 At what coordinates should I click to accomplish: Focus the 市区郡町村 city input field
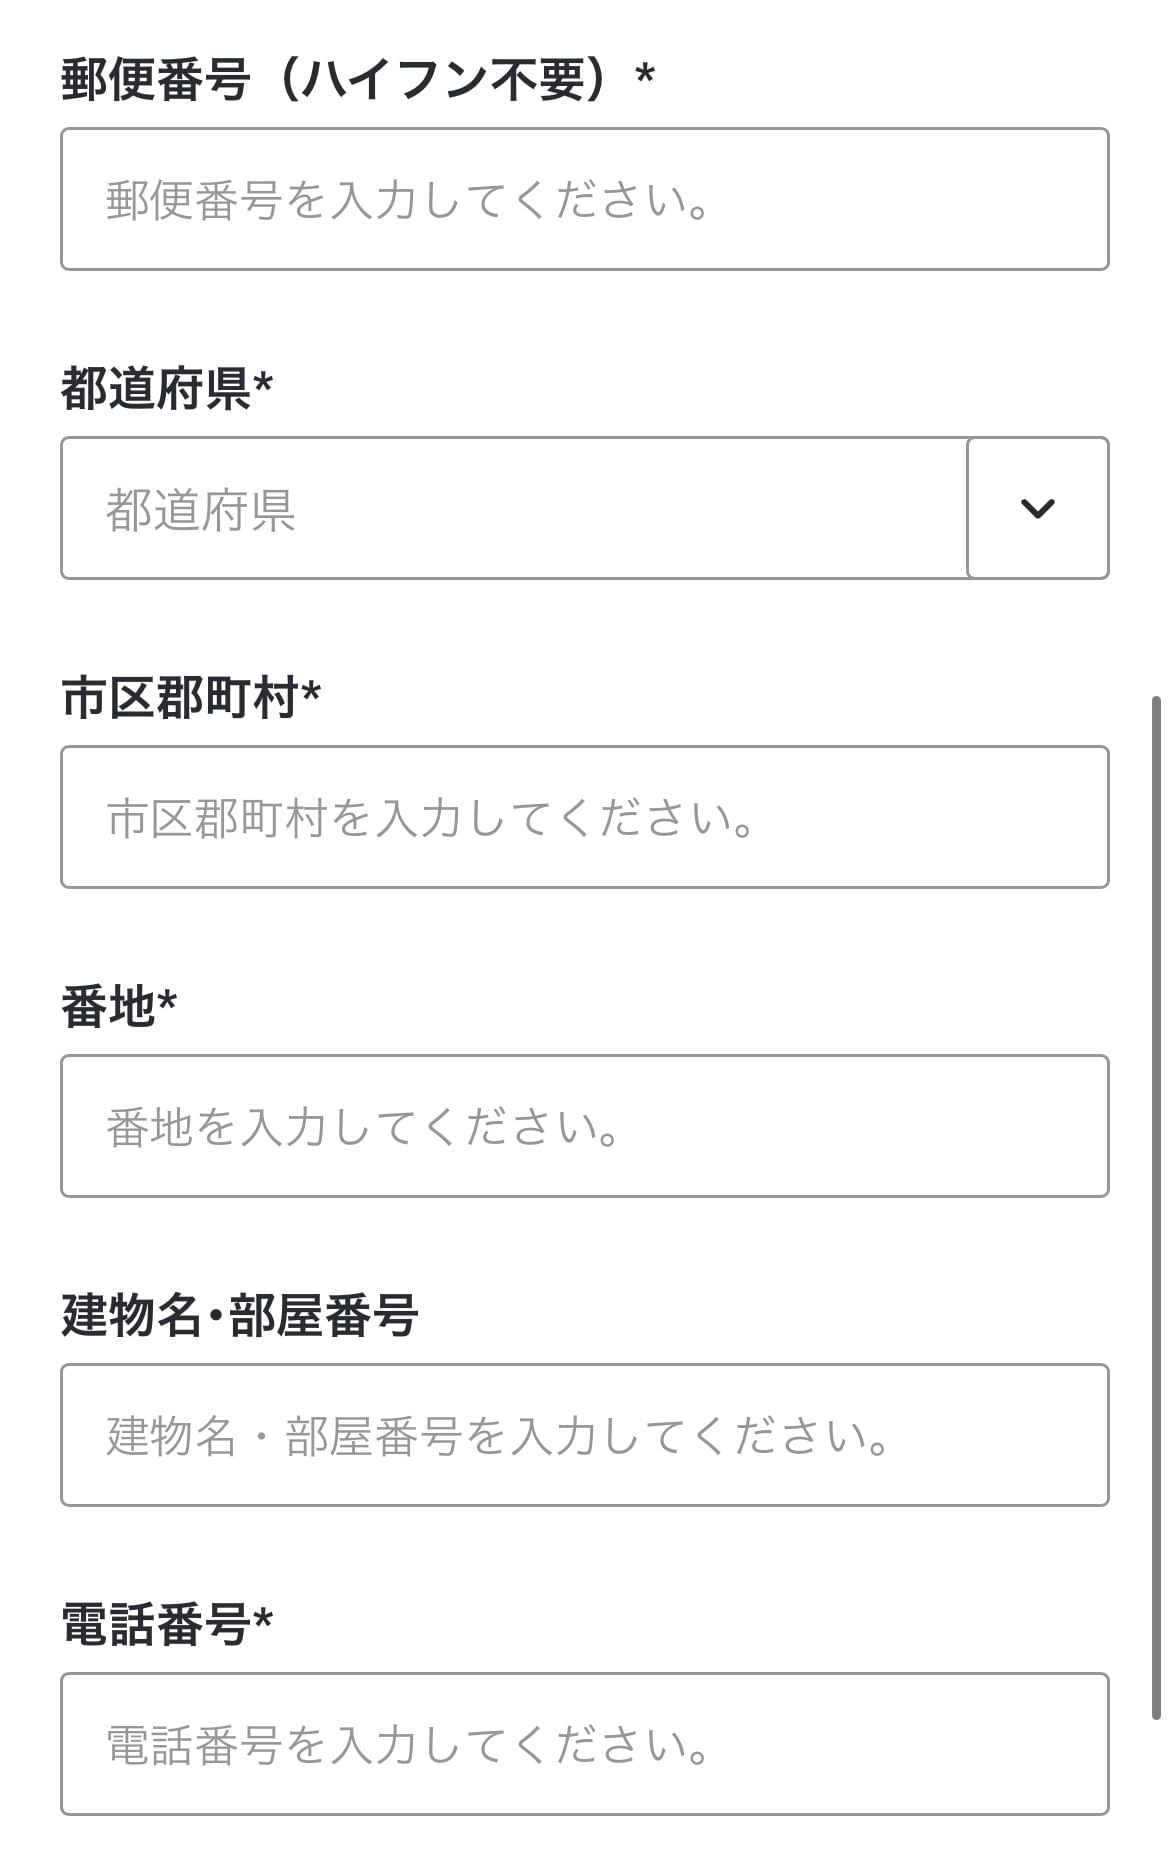pyautogui.click(x=584, y=817)
